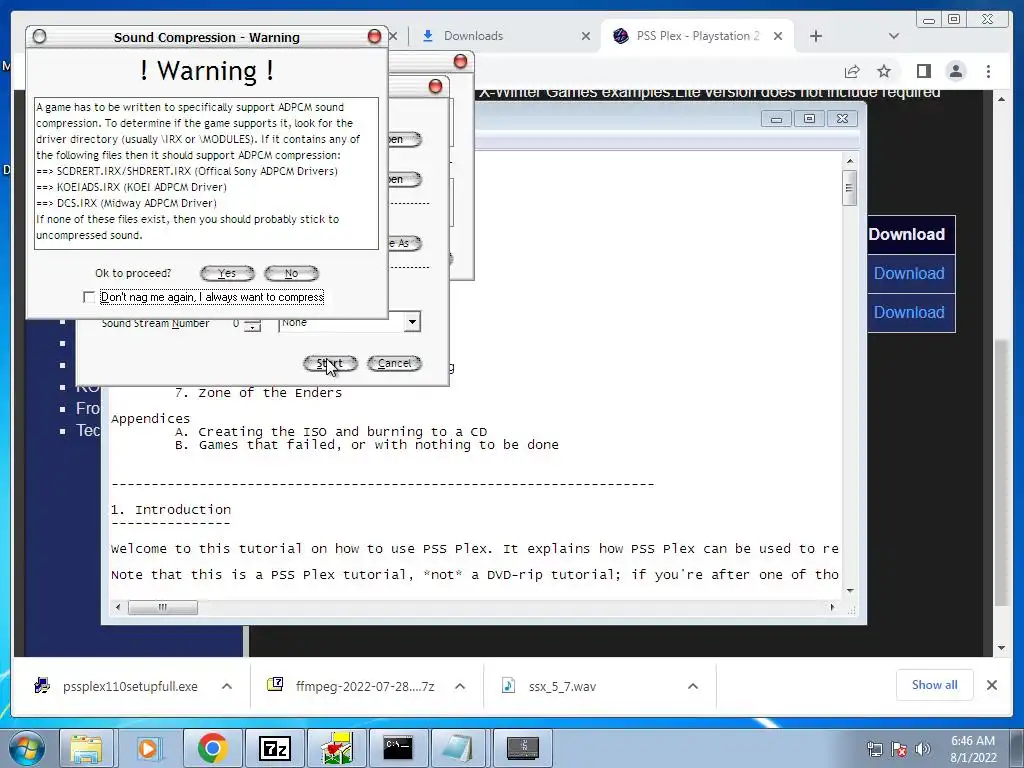This screenshot has height=768, width=1024.
Task: Click the taskbar clock showing 6:46 AM
Action: tap(973, 749)
